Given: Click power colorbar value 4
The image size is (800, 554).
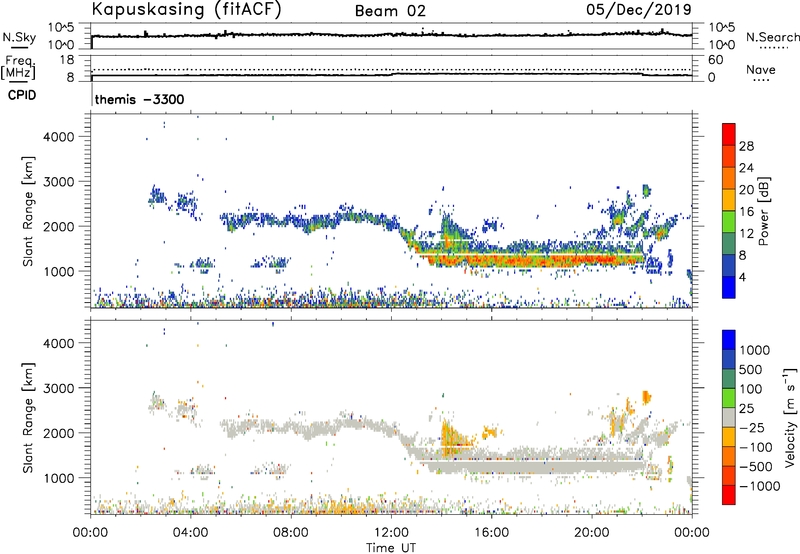Looking at the screenshot, I should [x=742, y=277].
